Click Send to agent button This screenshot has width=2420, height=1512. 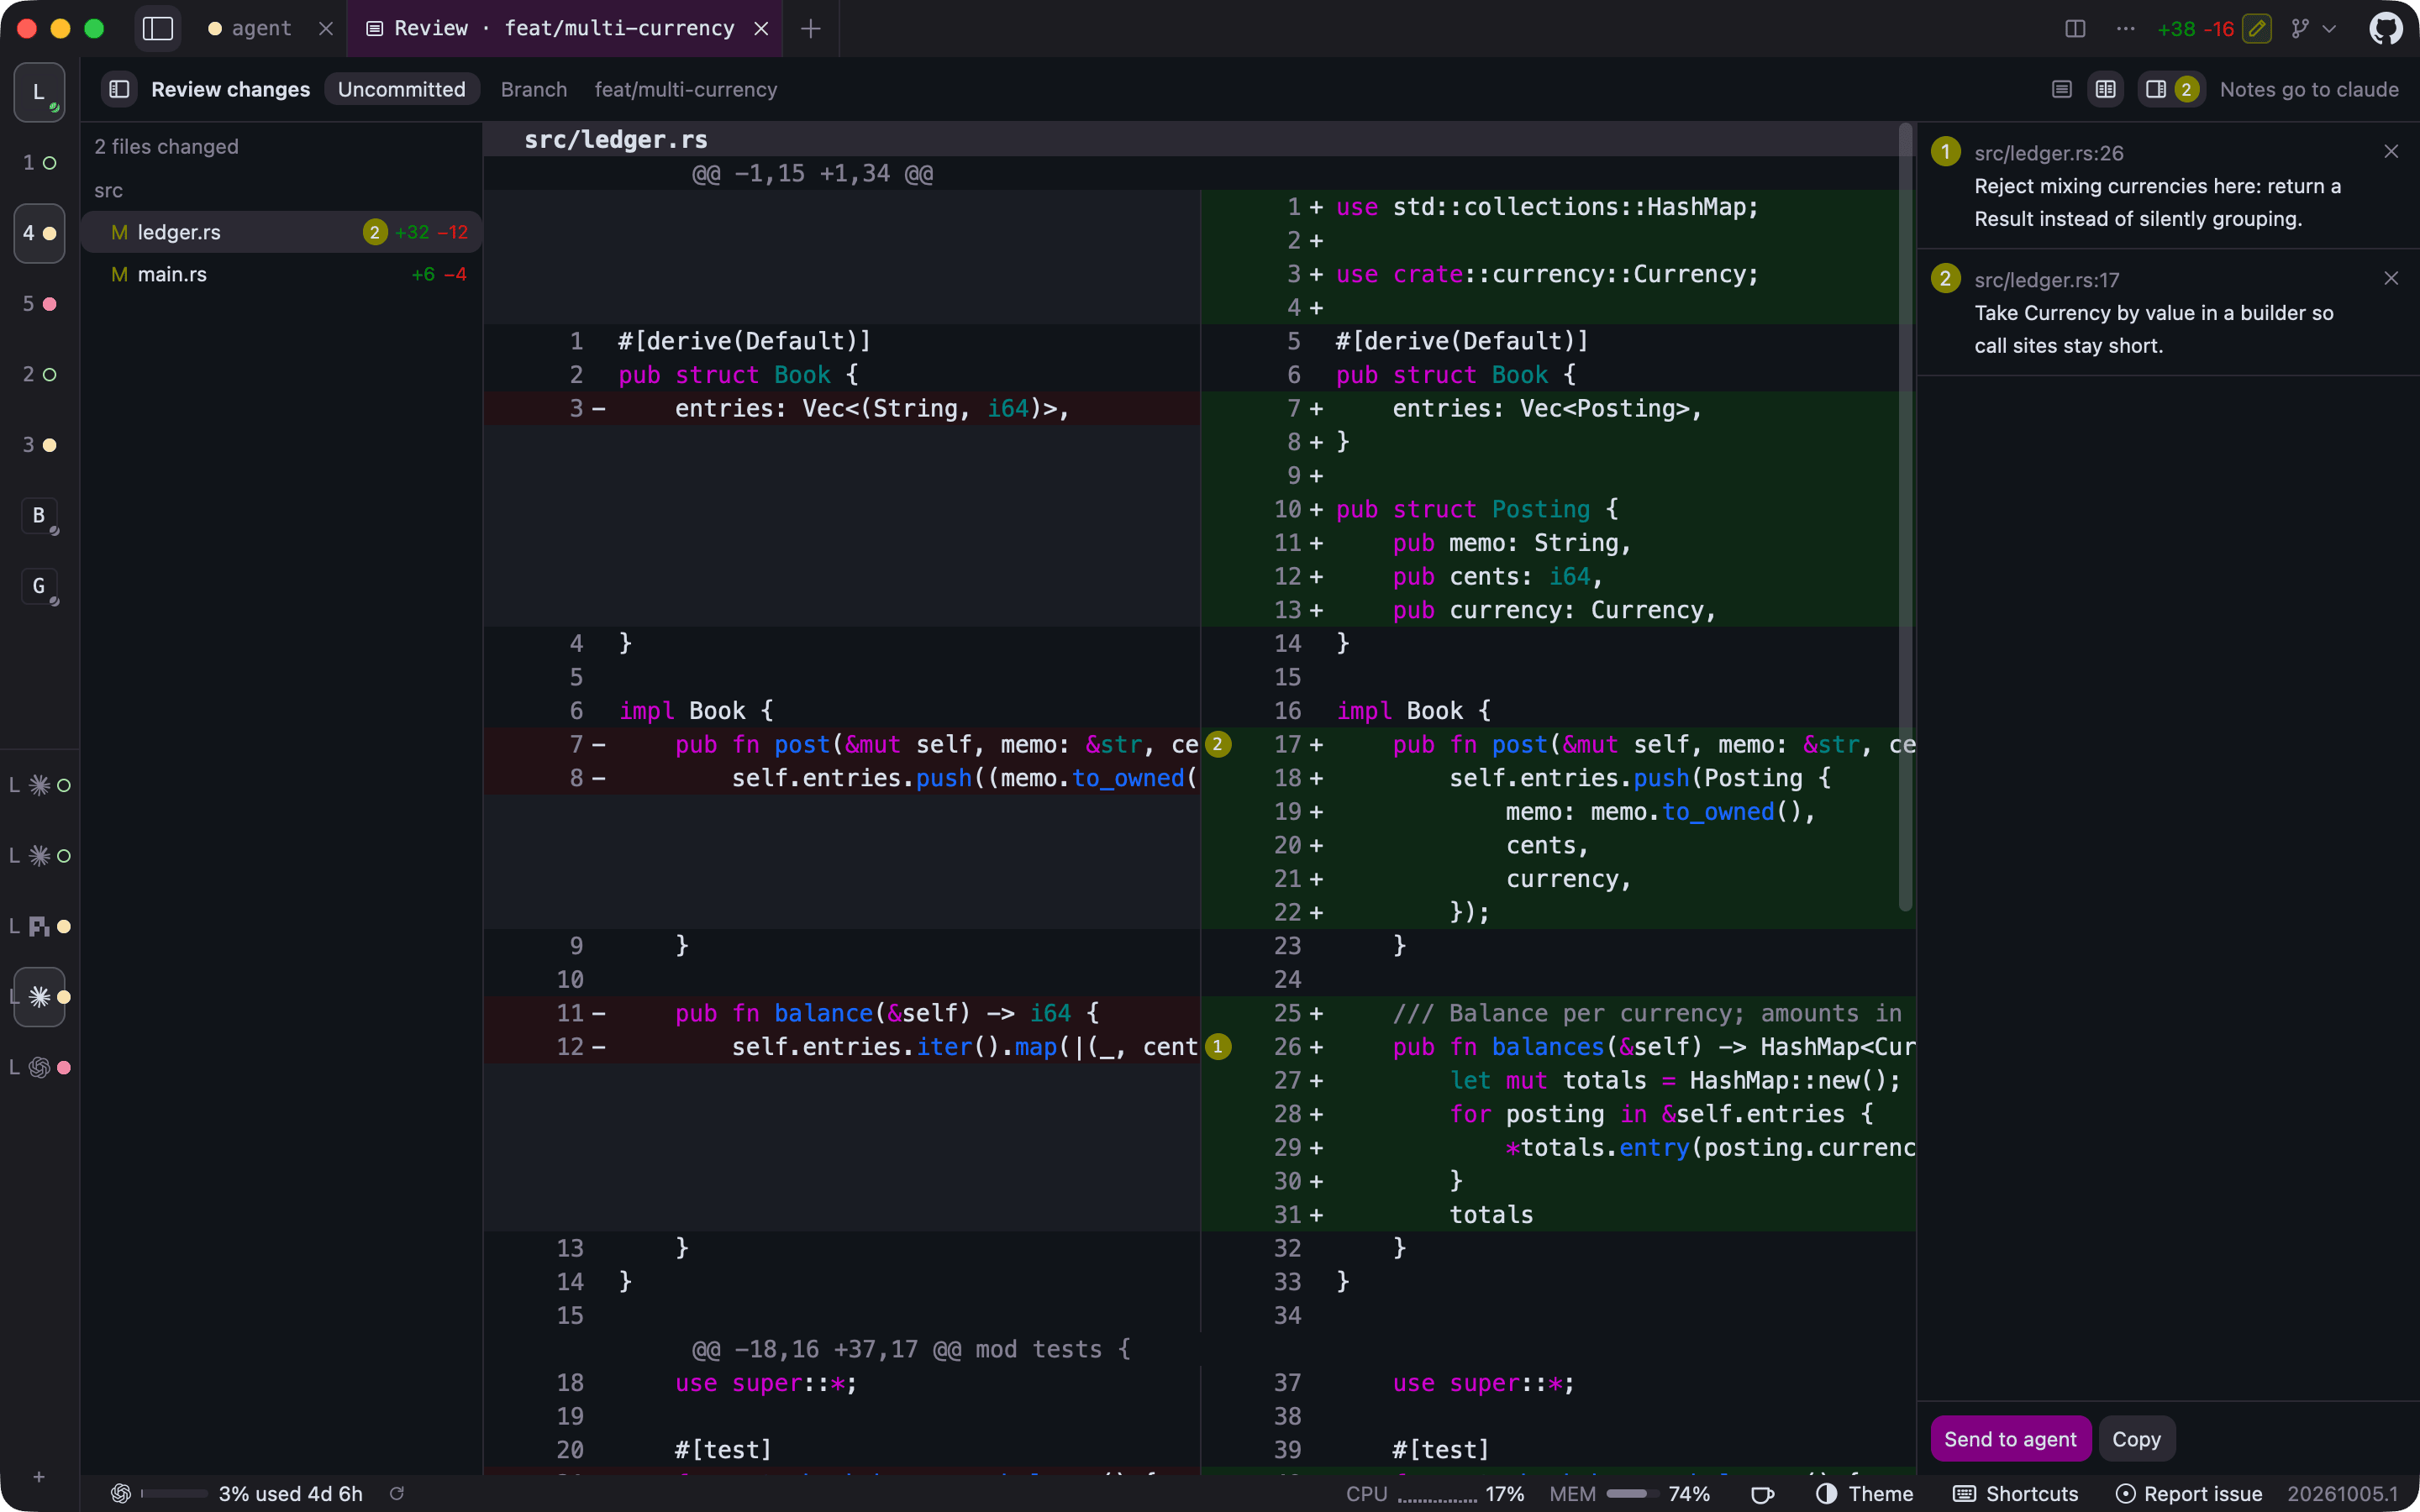pos(2009,1439)
